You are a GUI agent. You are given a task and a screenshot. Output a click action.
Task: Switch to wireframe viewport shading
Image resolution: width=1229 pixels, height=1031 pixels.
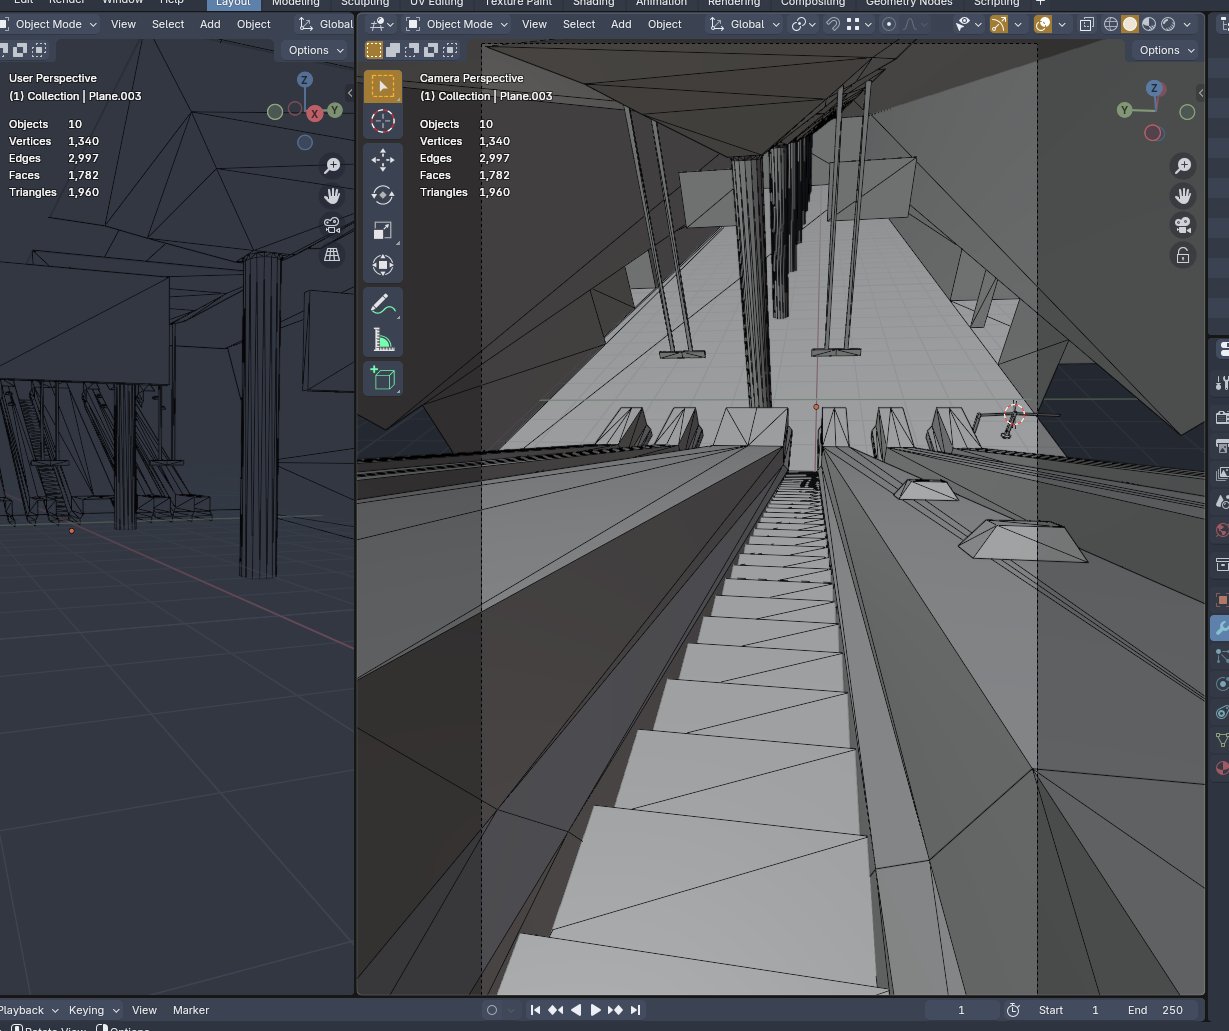(1110, 24)
